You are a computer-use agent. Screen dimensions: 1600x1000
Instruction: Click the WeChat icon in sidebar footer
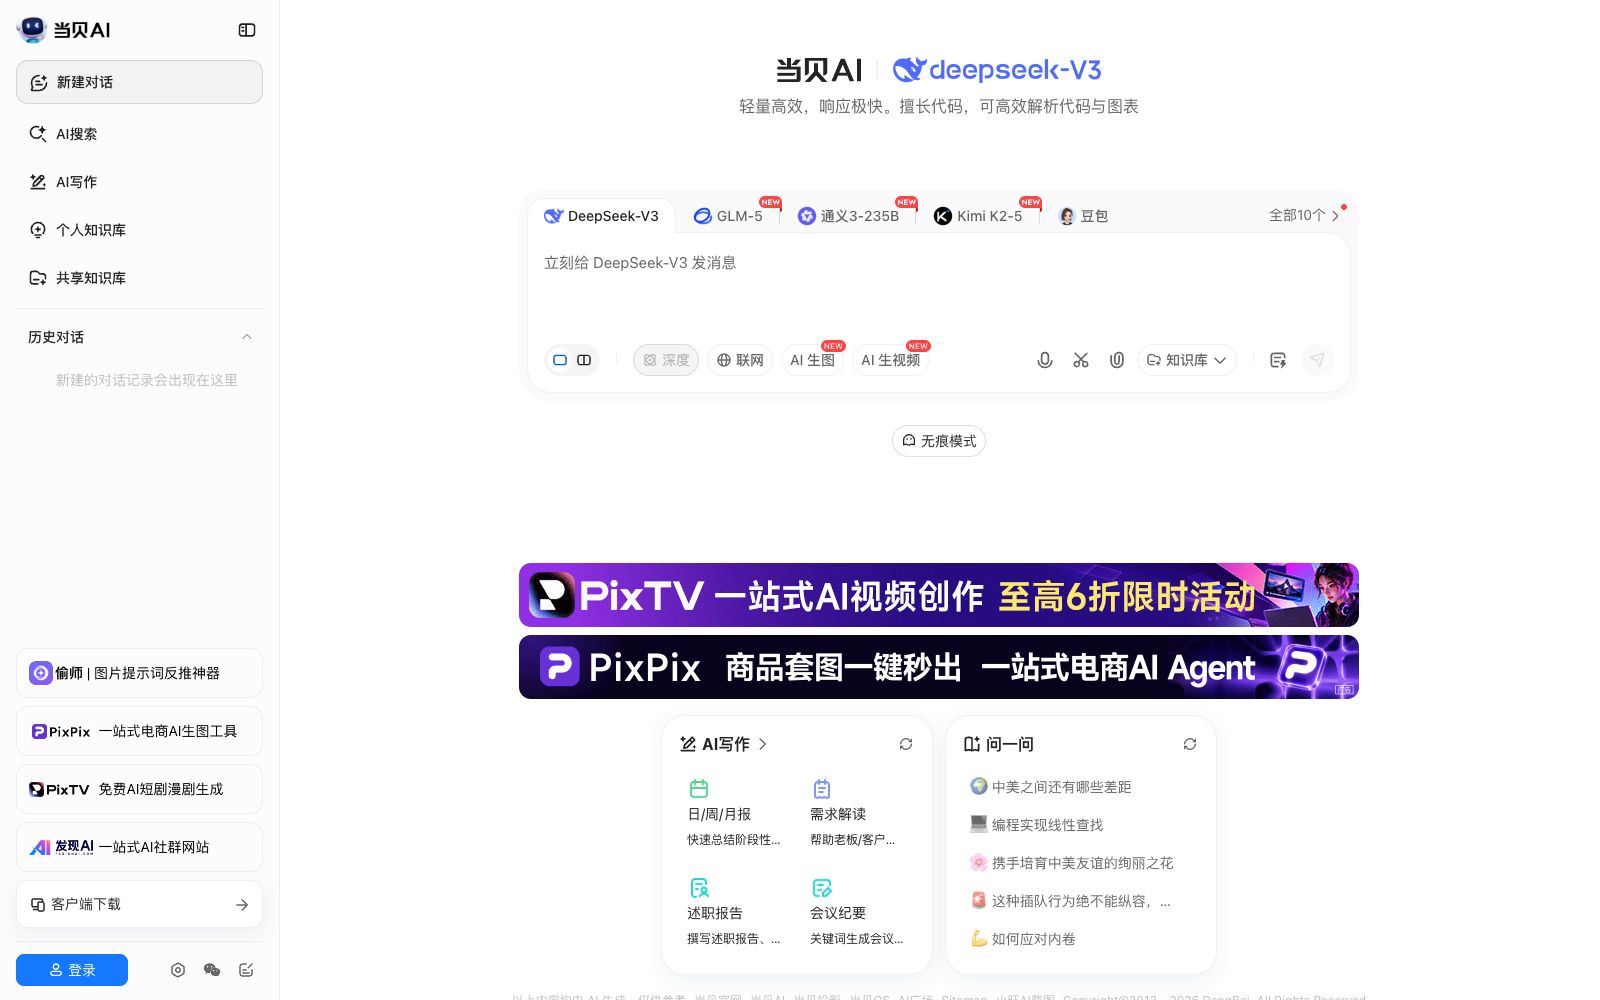tap(212, 970)
